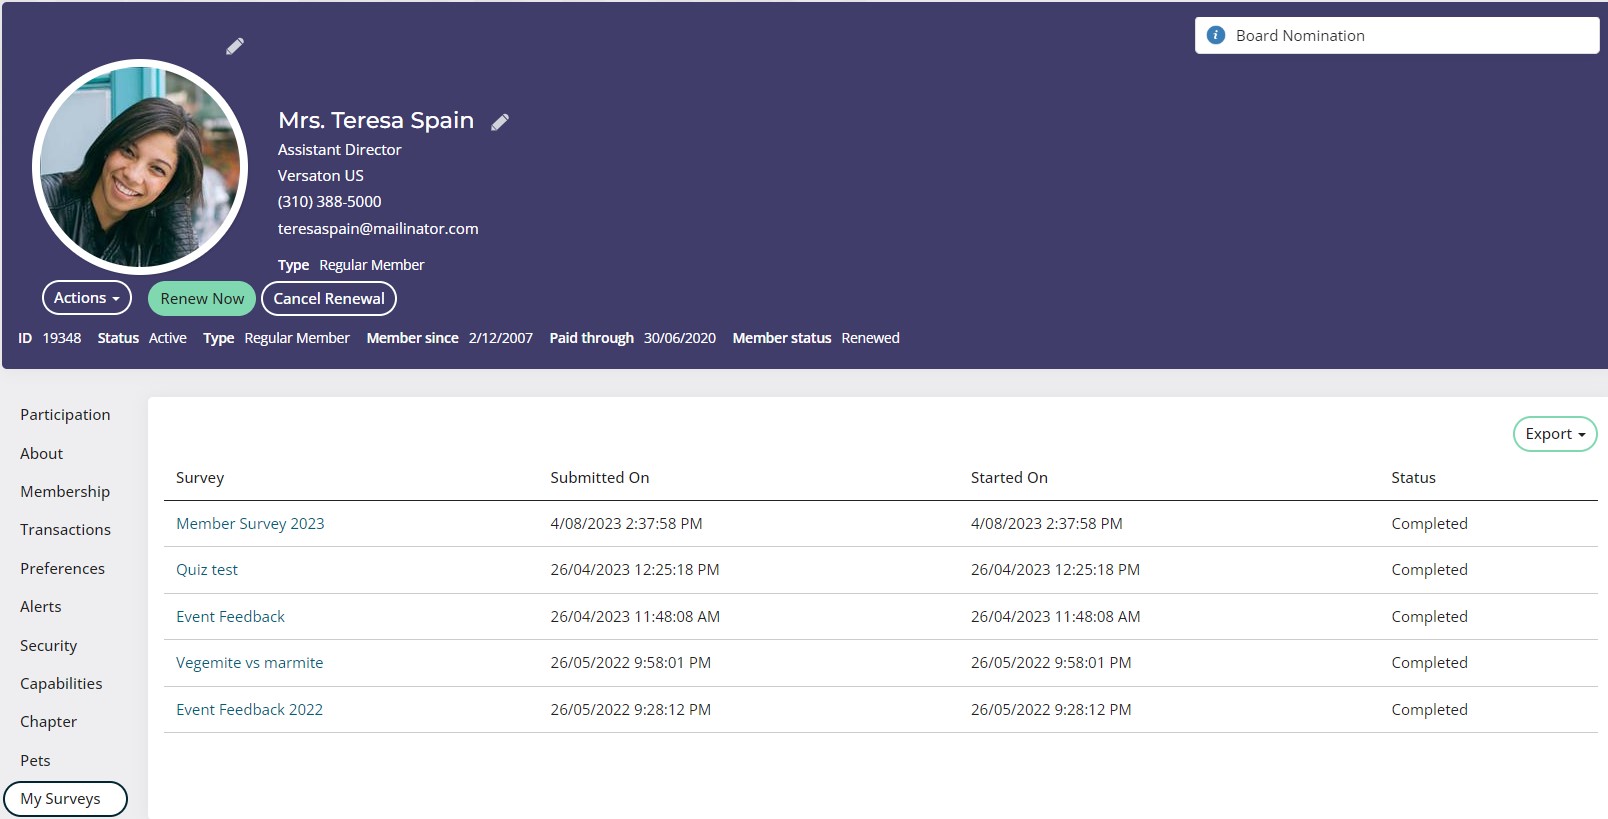This screenshot has width=1608, height=819.
Task: Open the Chapter section
Action: click(x=48, y=721)
